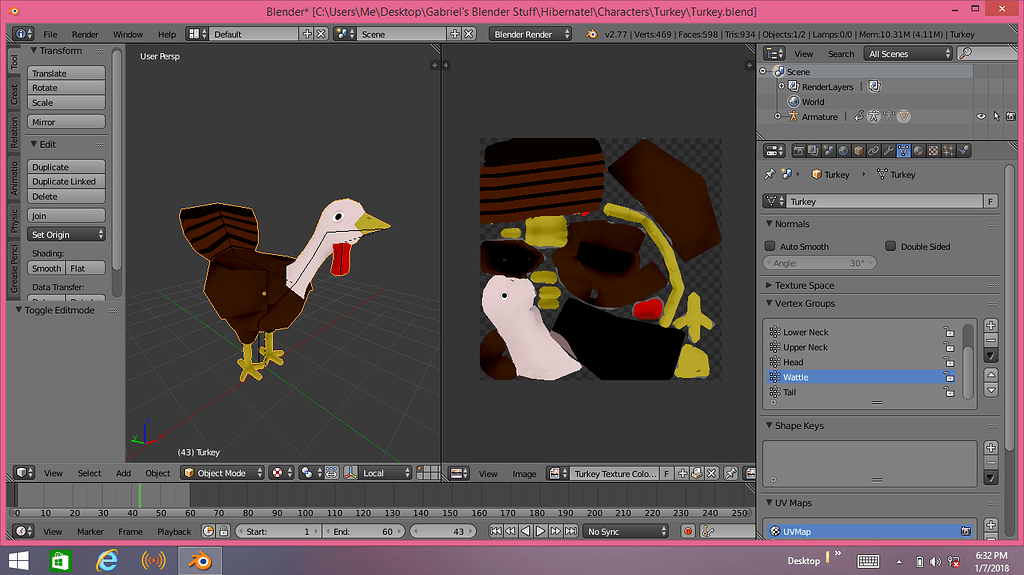This screenshot has height=575, width=1024.
Task: Open the Playback menu in timeline
Action: pos(174,531)
